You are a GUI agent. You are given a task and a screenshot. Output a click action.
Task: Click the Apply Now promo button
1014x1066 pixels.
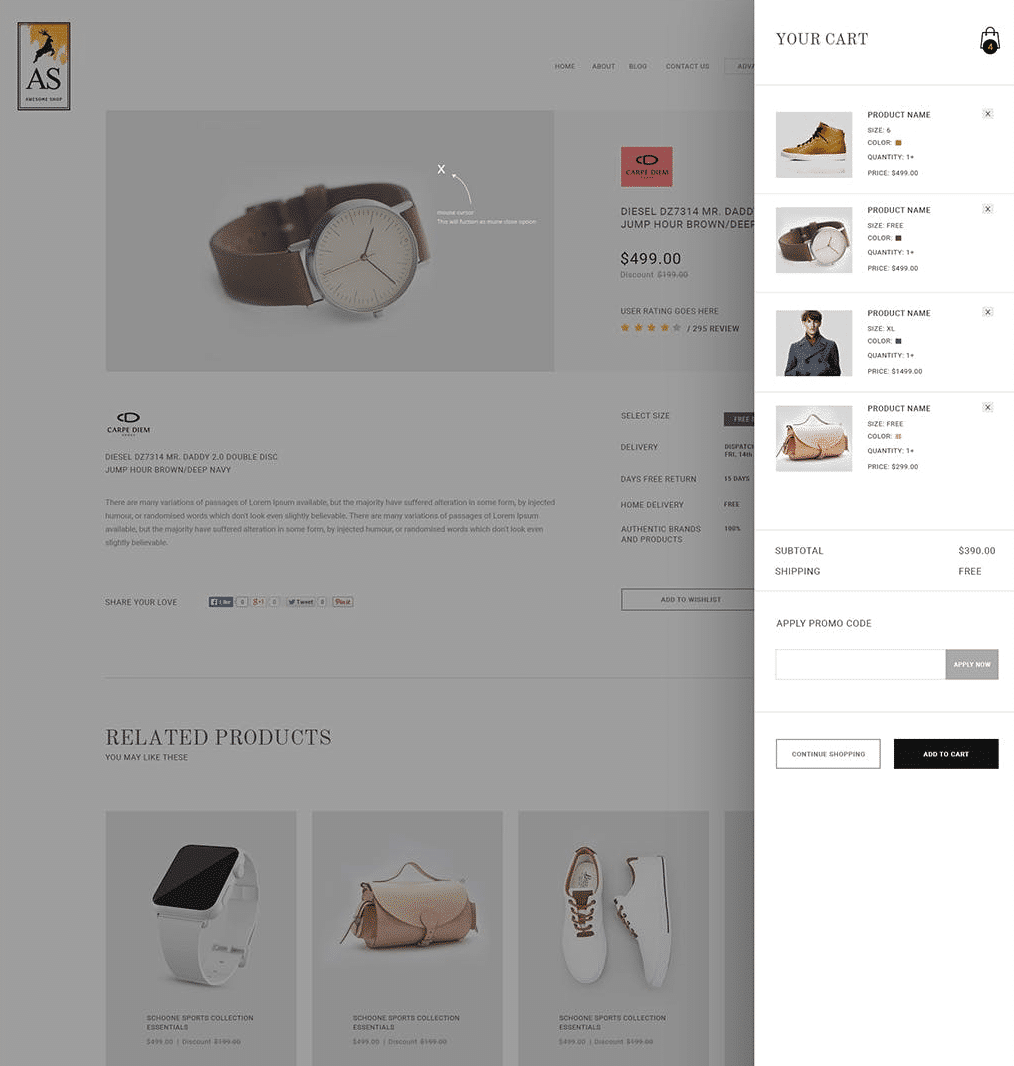click(972, 664)
